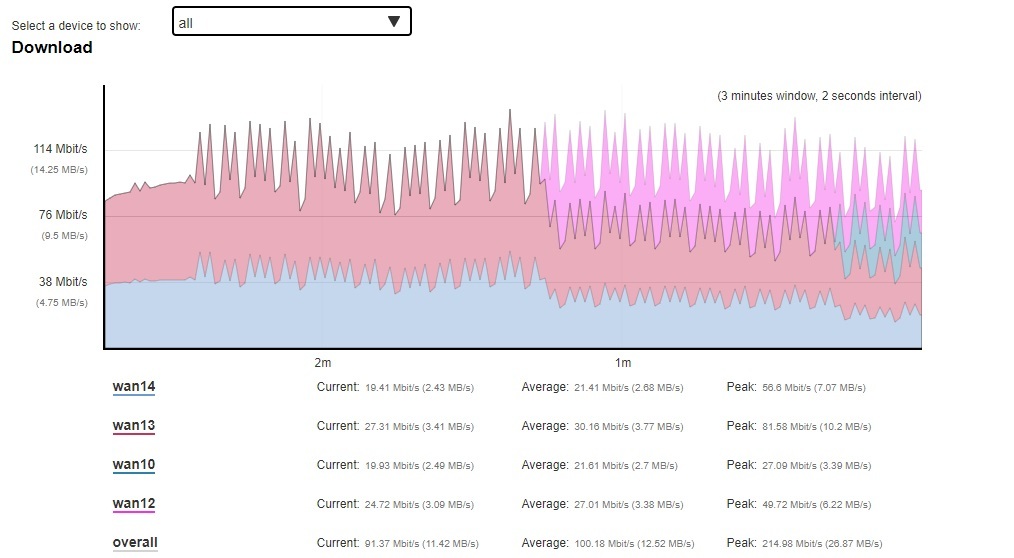Image resolution: width=1014 pixels, height=558 pixels.
Task: Click the 3 minutes window interval note
Action: [819, 96]
